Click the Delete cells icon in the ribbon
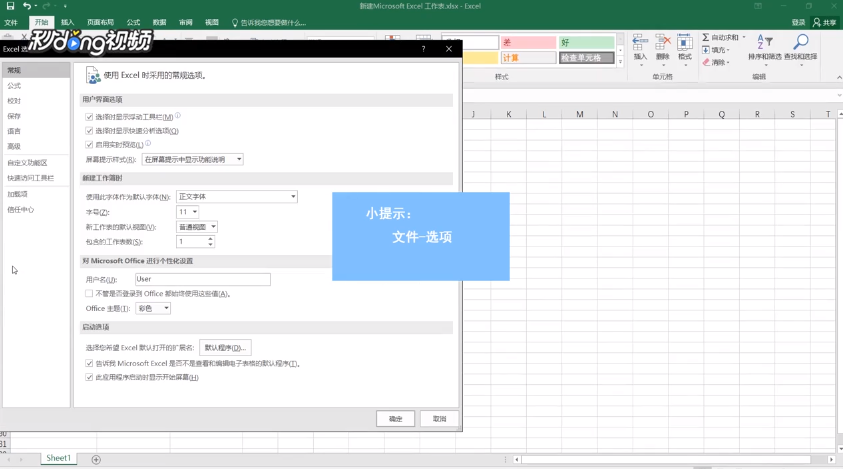 [x=663, y=42]
